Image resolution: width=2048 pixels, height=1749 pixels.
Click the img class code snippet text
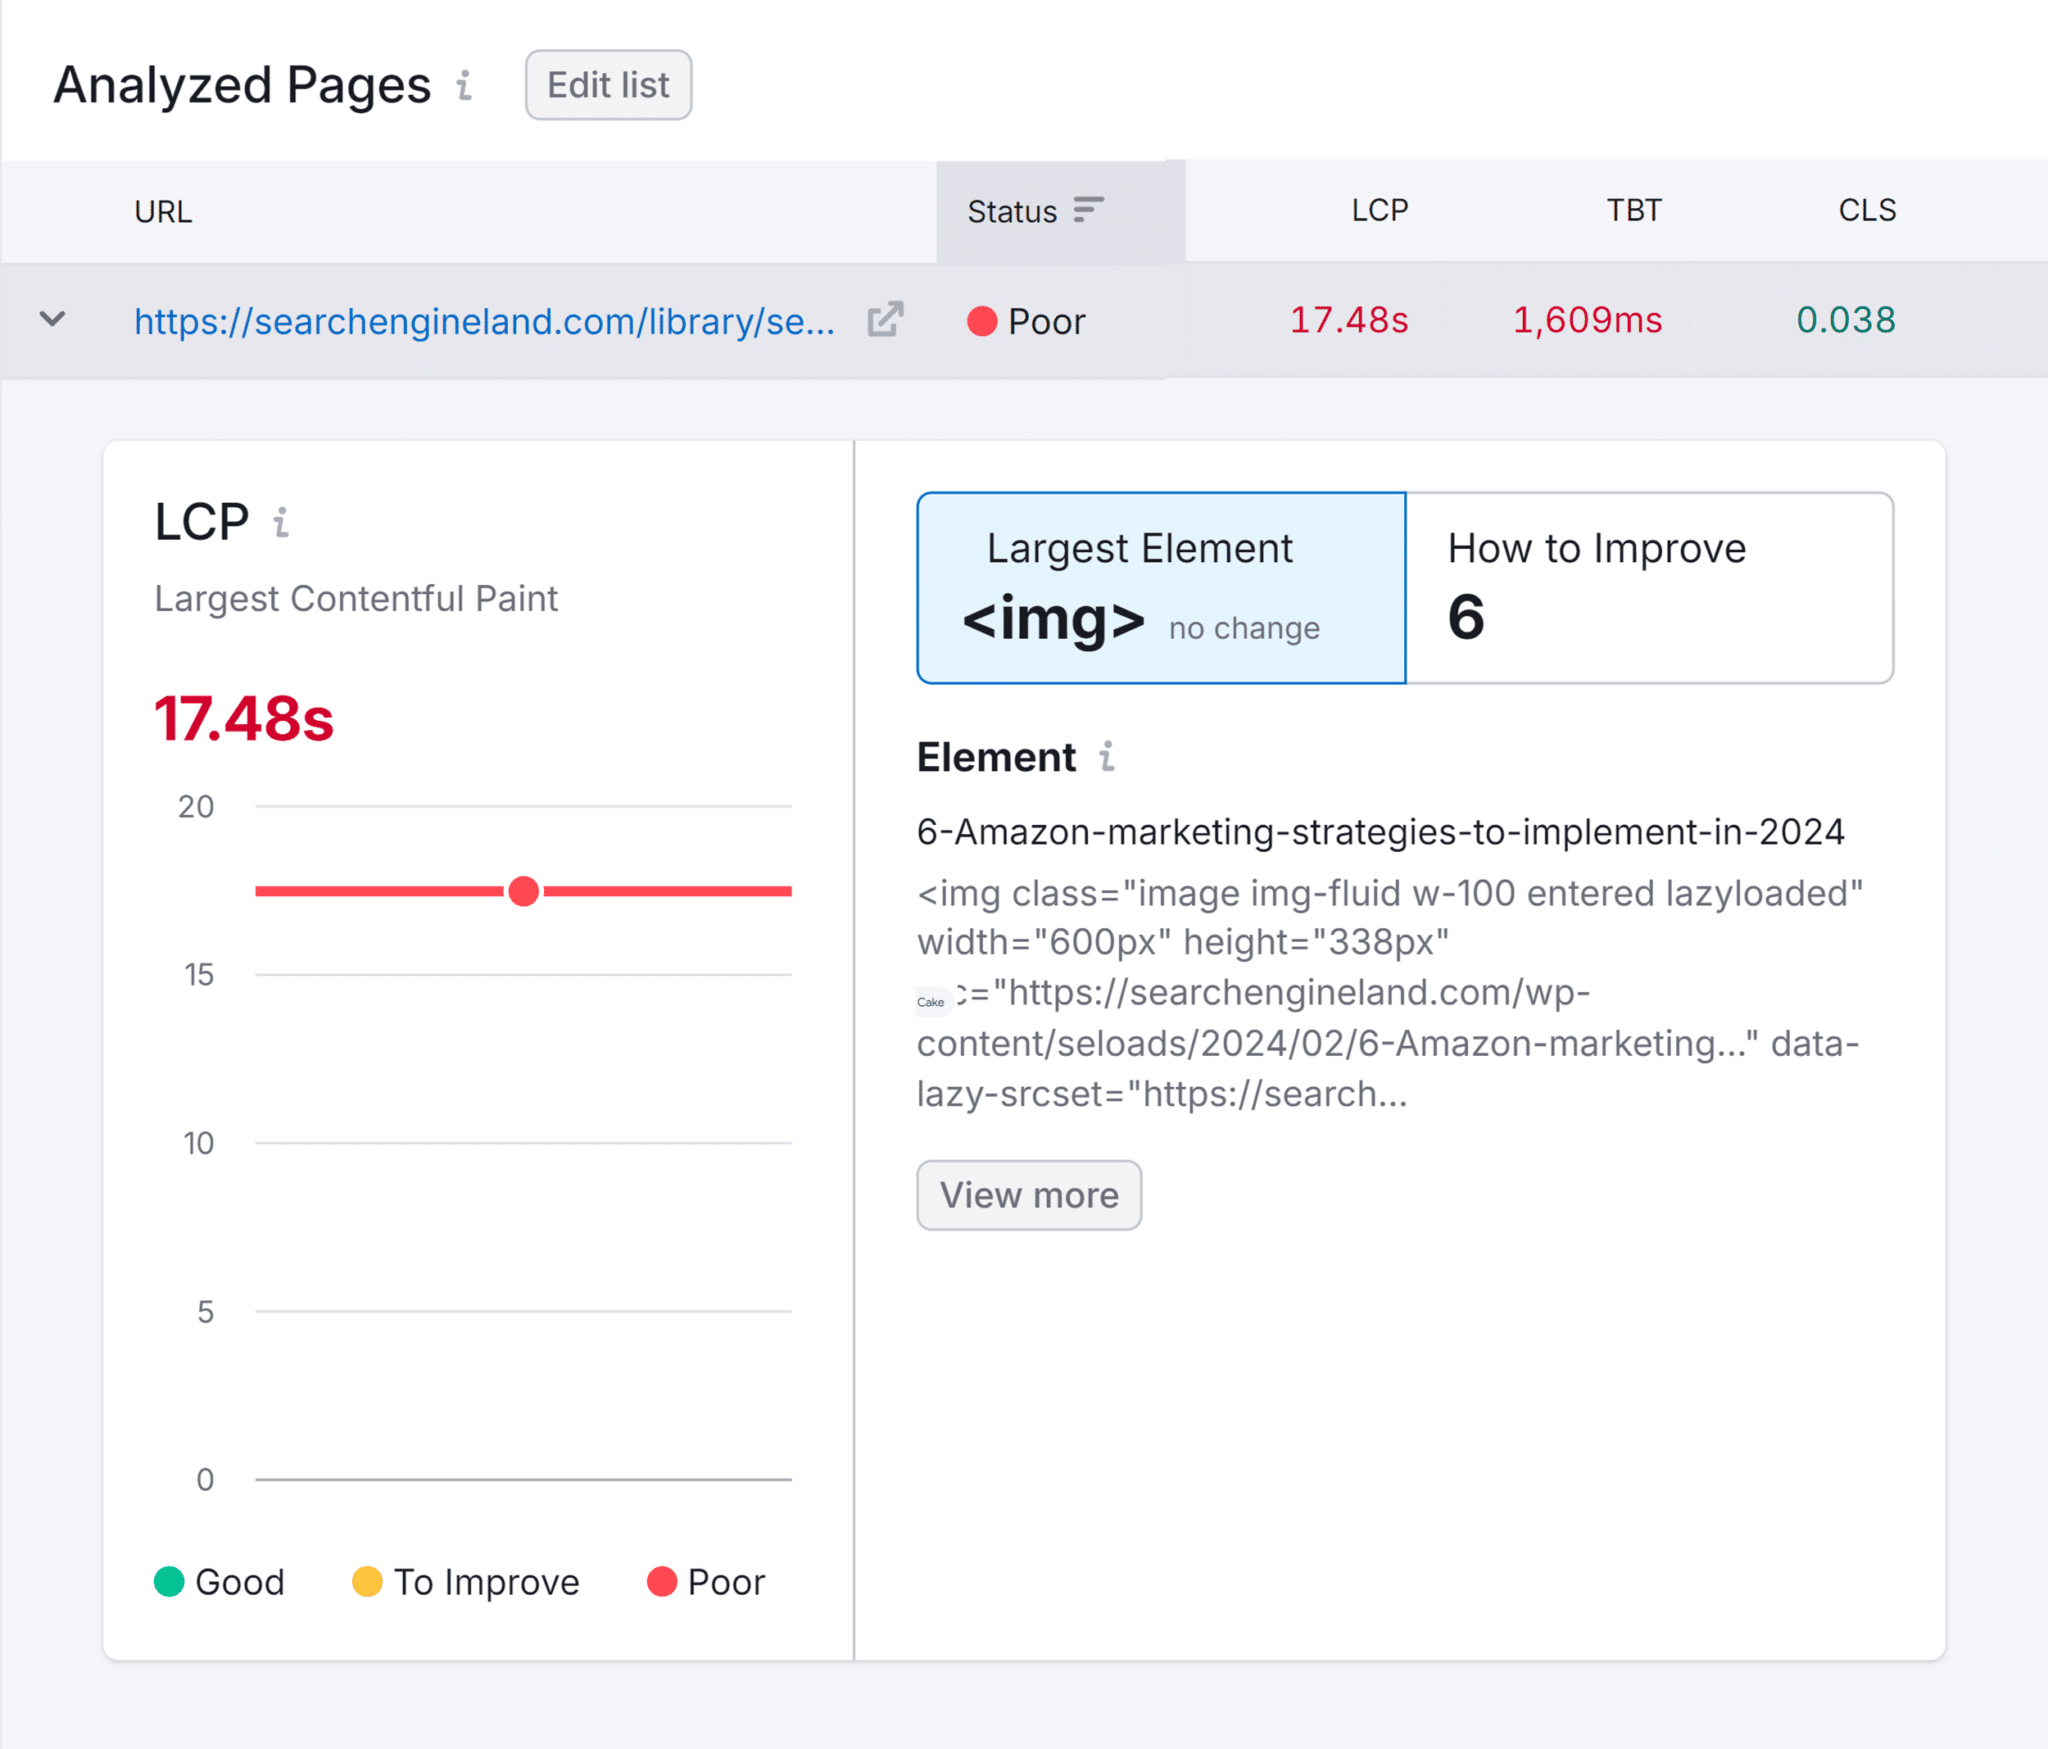(1390, 993)
